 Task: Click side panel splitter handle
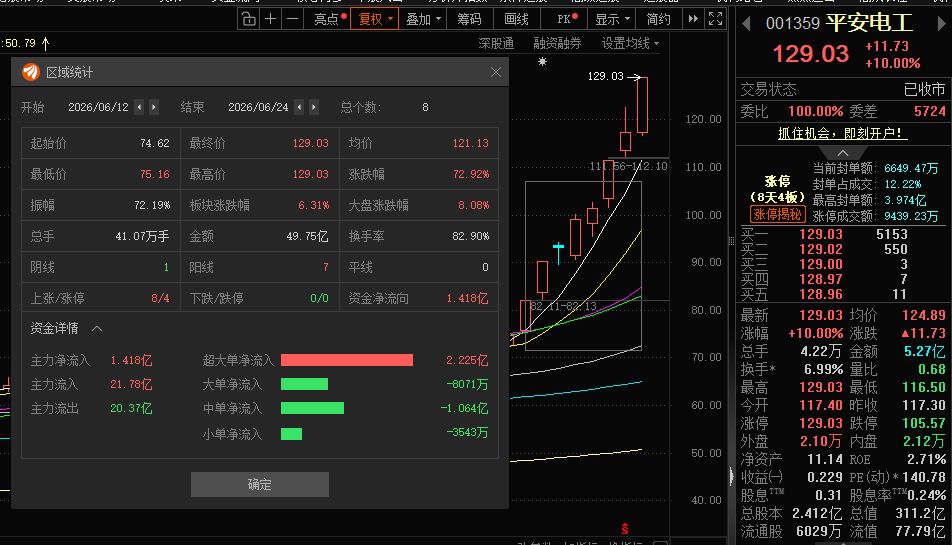tap(732, 241)
